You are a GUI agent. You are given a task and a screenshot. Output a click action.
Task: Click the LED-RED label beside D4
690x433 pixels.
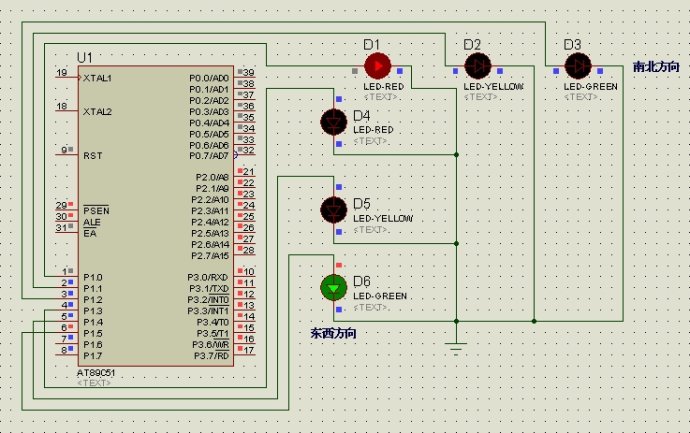pos(373,130)
